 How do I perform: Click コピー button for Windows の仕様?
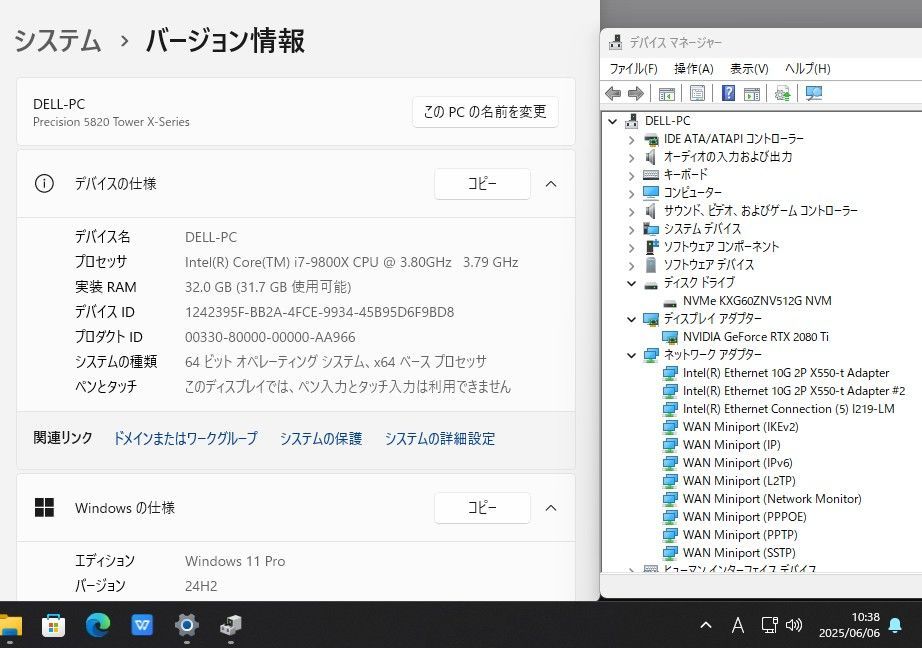point(482,508)
